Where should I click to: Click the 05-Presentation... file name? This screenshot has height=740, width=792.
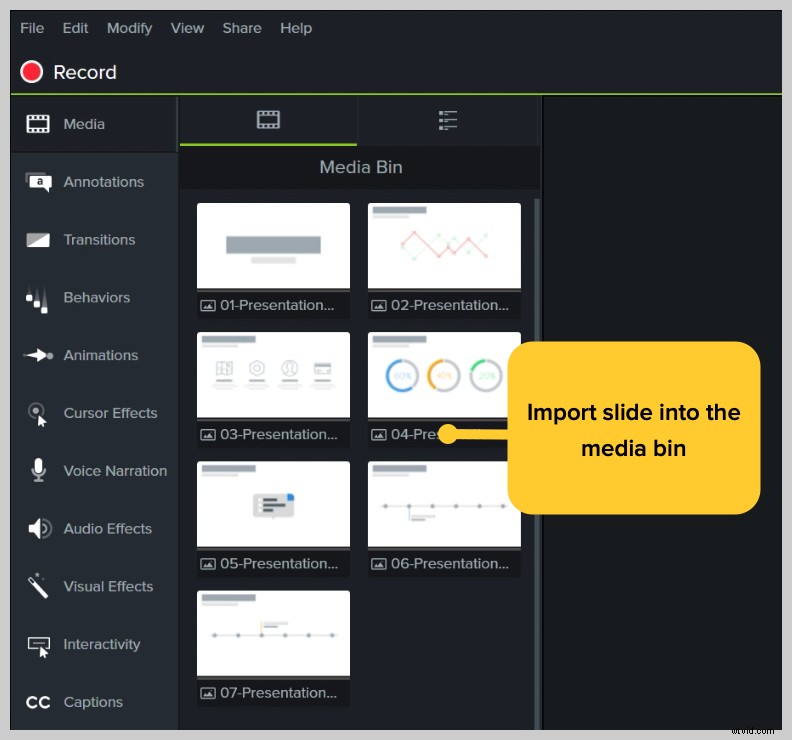click(279, 564)
